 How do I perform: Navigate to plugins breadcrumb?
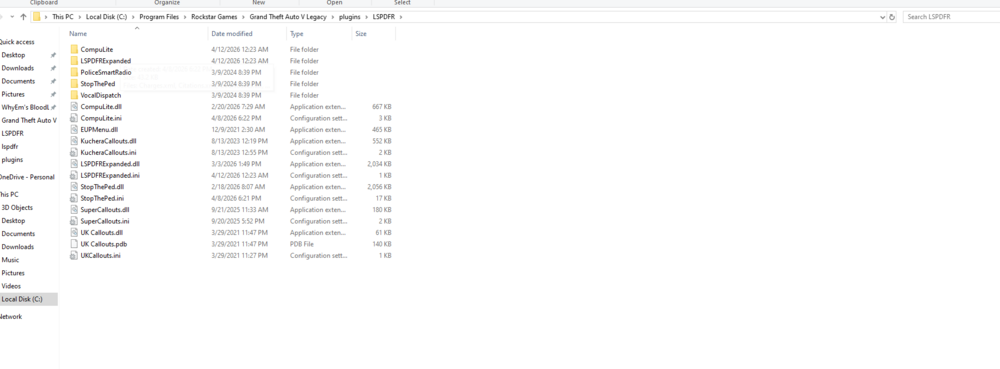pyautogui.click(x=349, y=17)
